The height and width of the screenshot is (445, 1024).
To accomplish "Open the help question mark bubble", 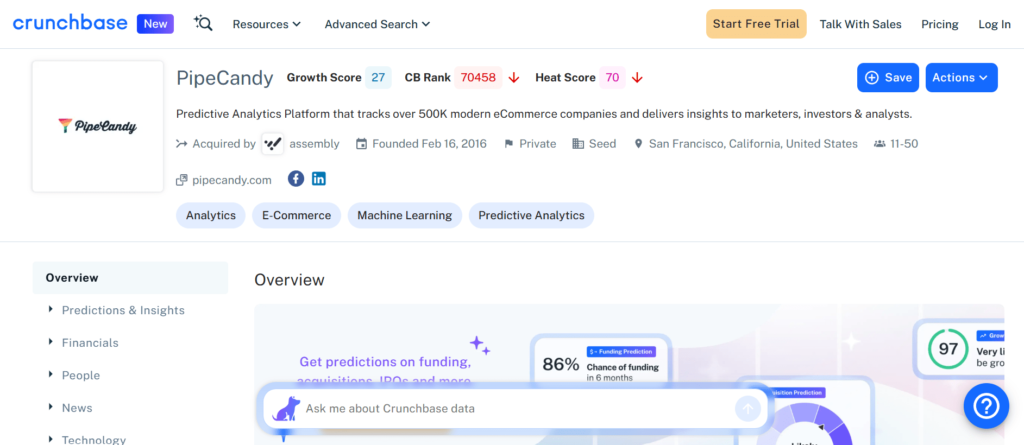I will tap(985, 406).
